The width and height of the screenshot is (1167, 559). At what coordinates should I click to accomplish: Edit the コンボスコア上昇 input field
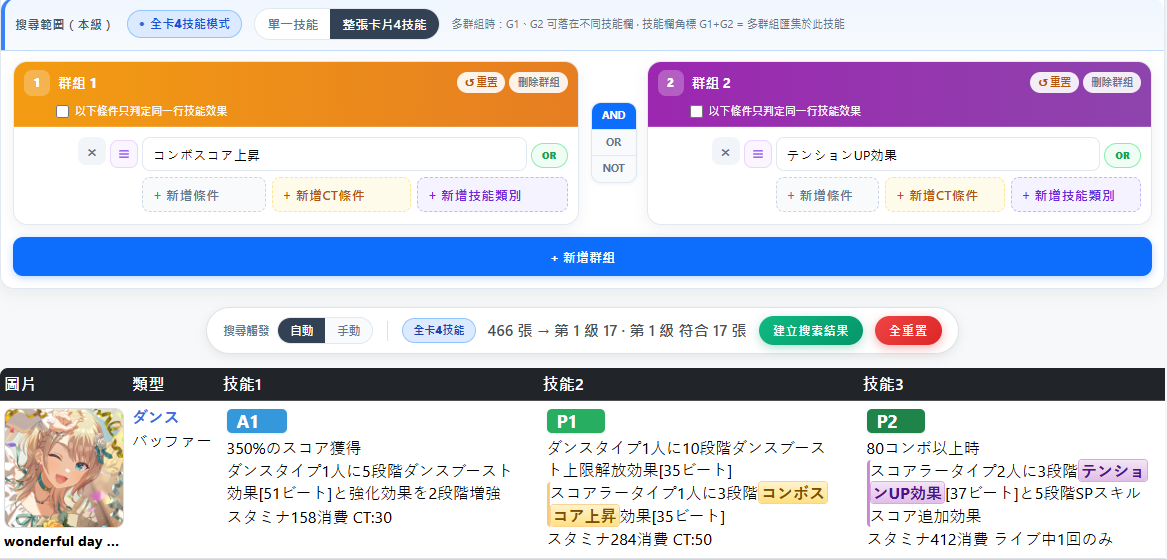click(334, 154)
